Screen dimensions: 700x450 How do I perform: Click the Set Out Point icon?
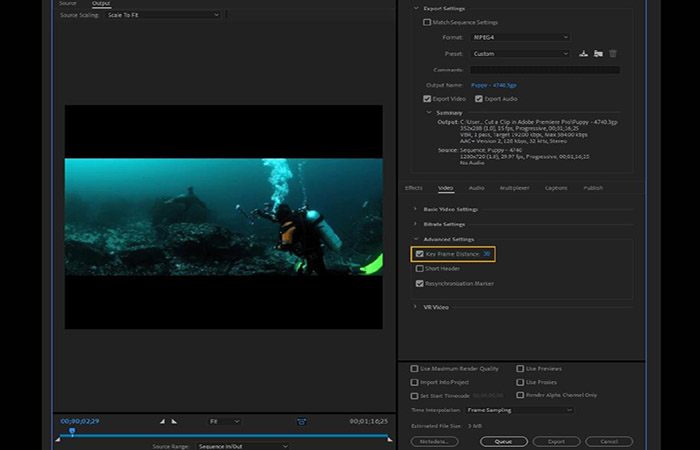(x=174, y=421)
